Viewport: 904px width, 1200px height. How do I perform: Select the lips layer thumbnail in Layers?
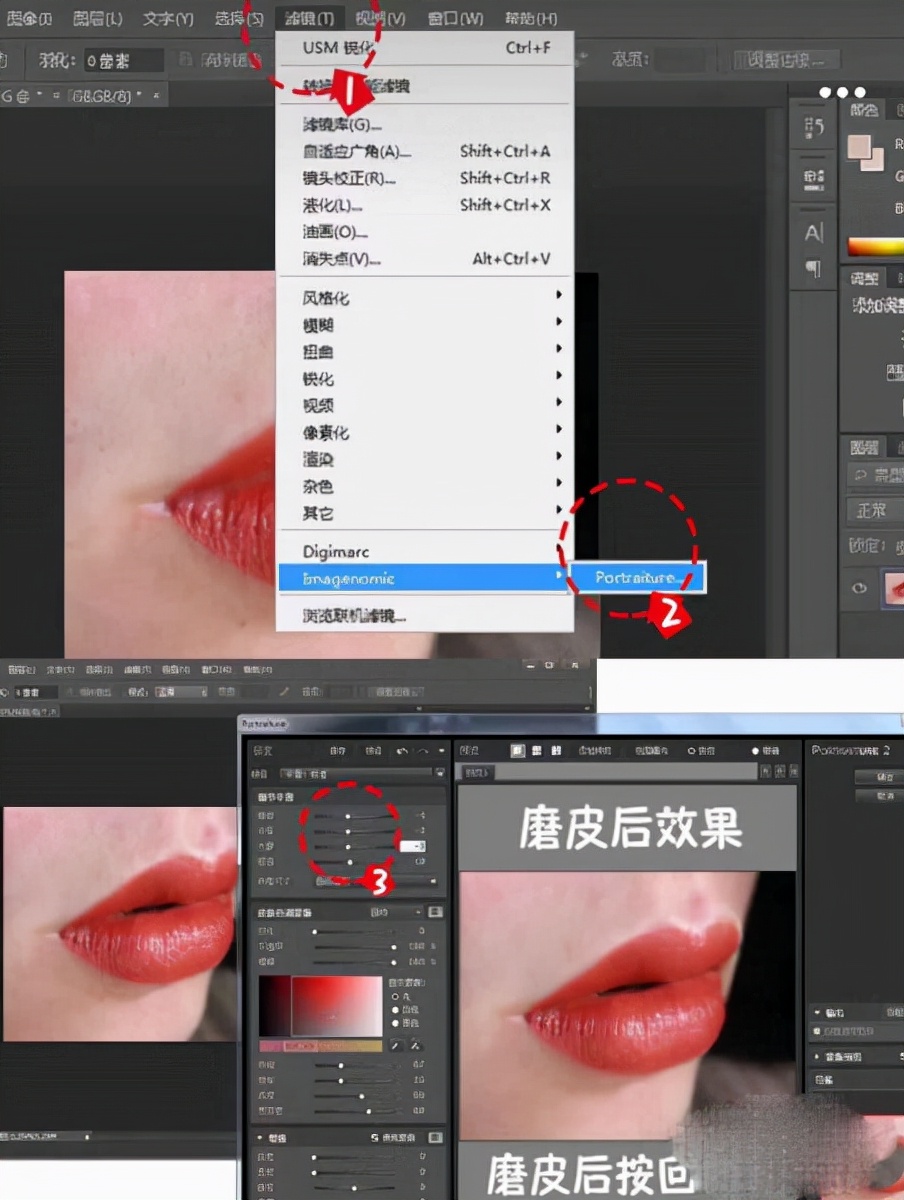(892, 589)
